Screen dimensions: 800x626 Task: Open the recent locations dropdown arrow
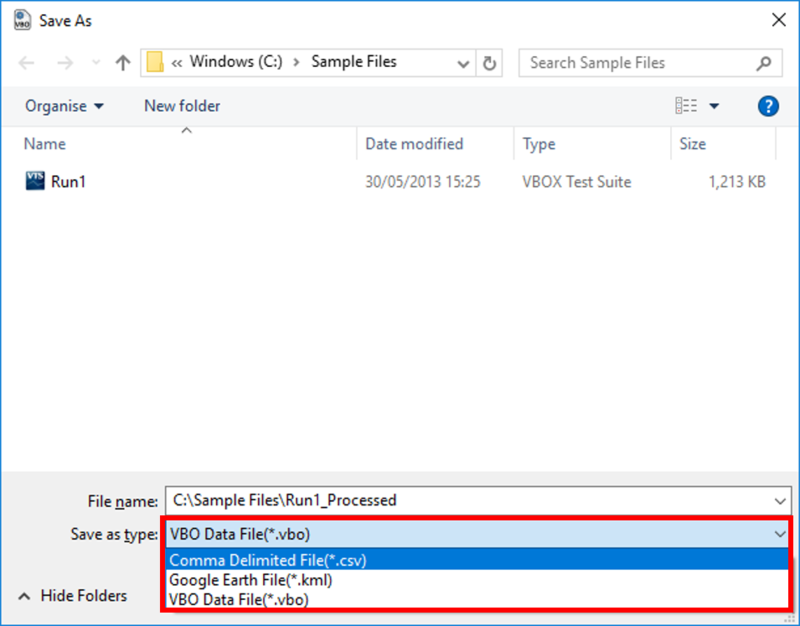tap(95, 63)
